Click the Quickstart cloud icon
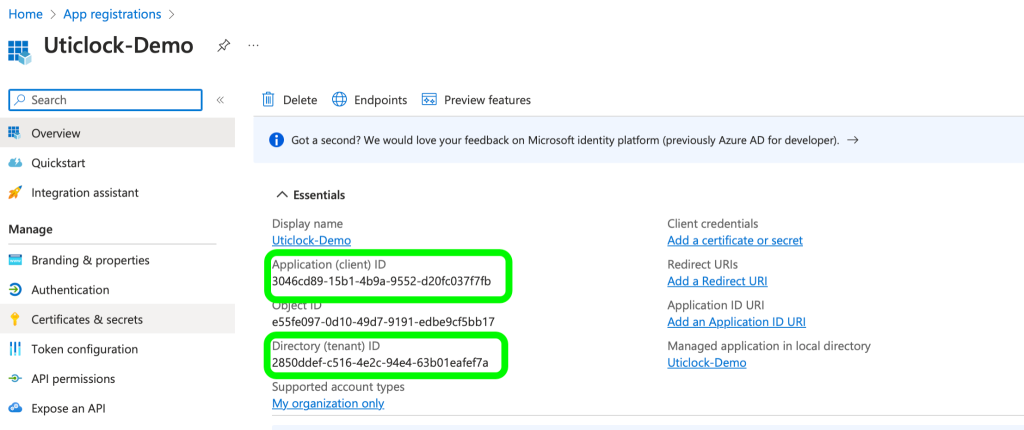The image size is (1024, 430). click(15, 163)
